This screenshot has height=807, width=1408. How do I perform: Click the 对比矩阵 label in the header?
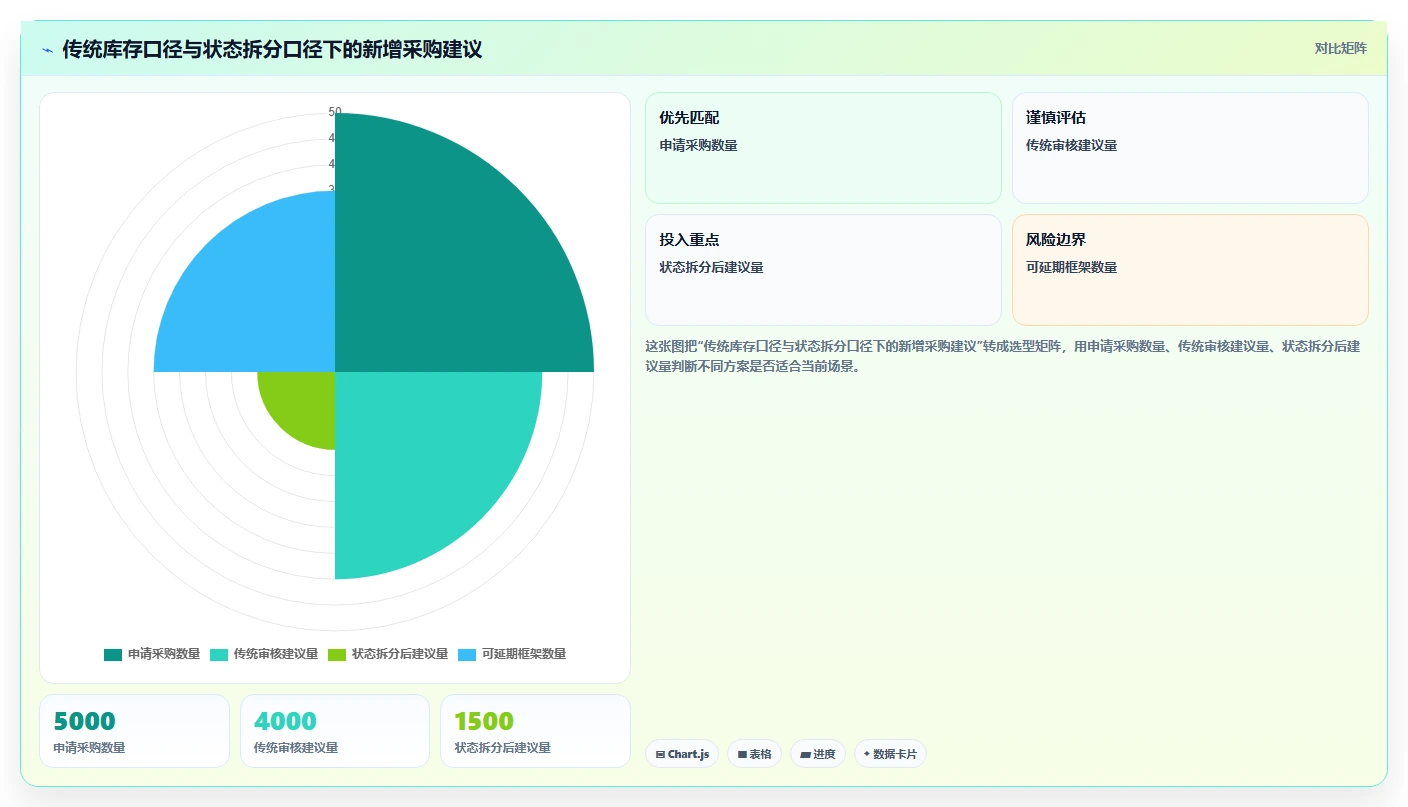click(1340, 48)
